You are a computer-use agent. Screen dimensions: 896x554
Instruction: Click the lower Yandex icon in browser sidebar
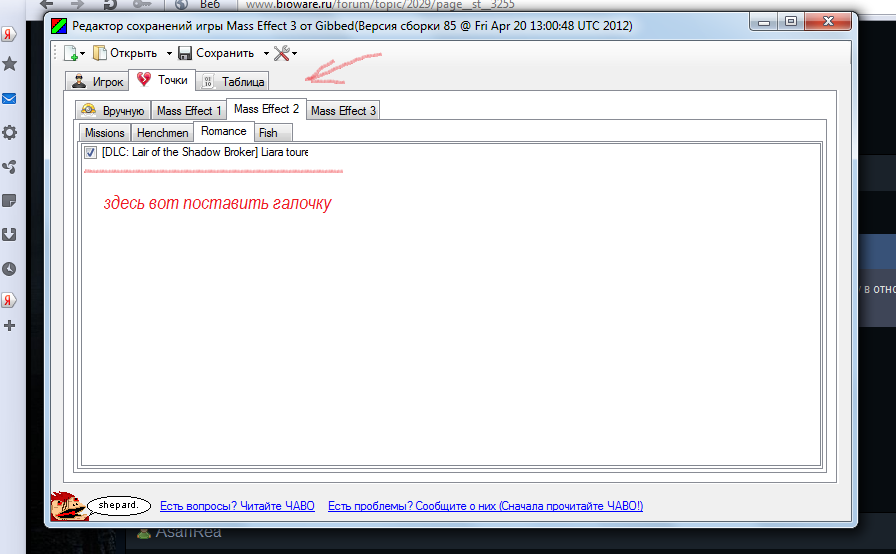[9, 300]
